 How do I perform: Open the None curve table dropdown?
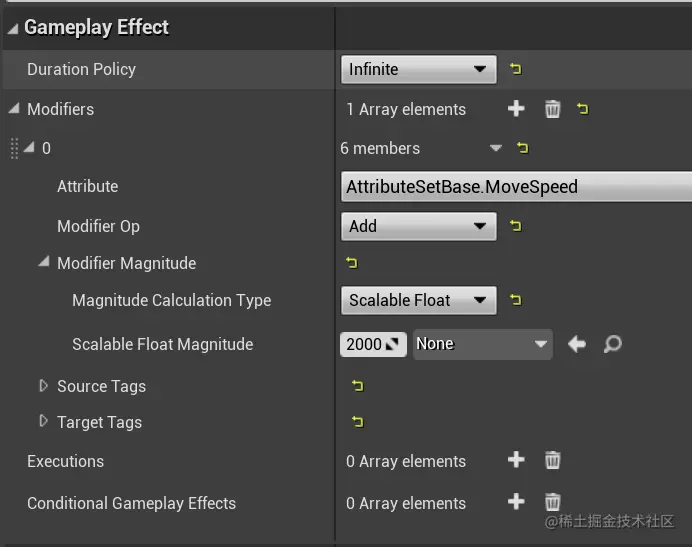click(x=482, y=344)
